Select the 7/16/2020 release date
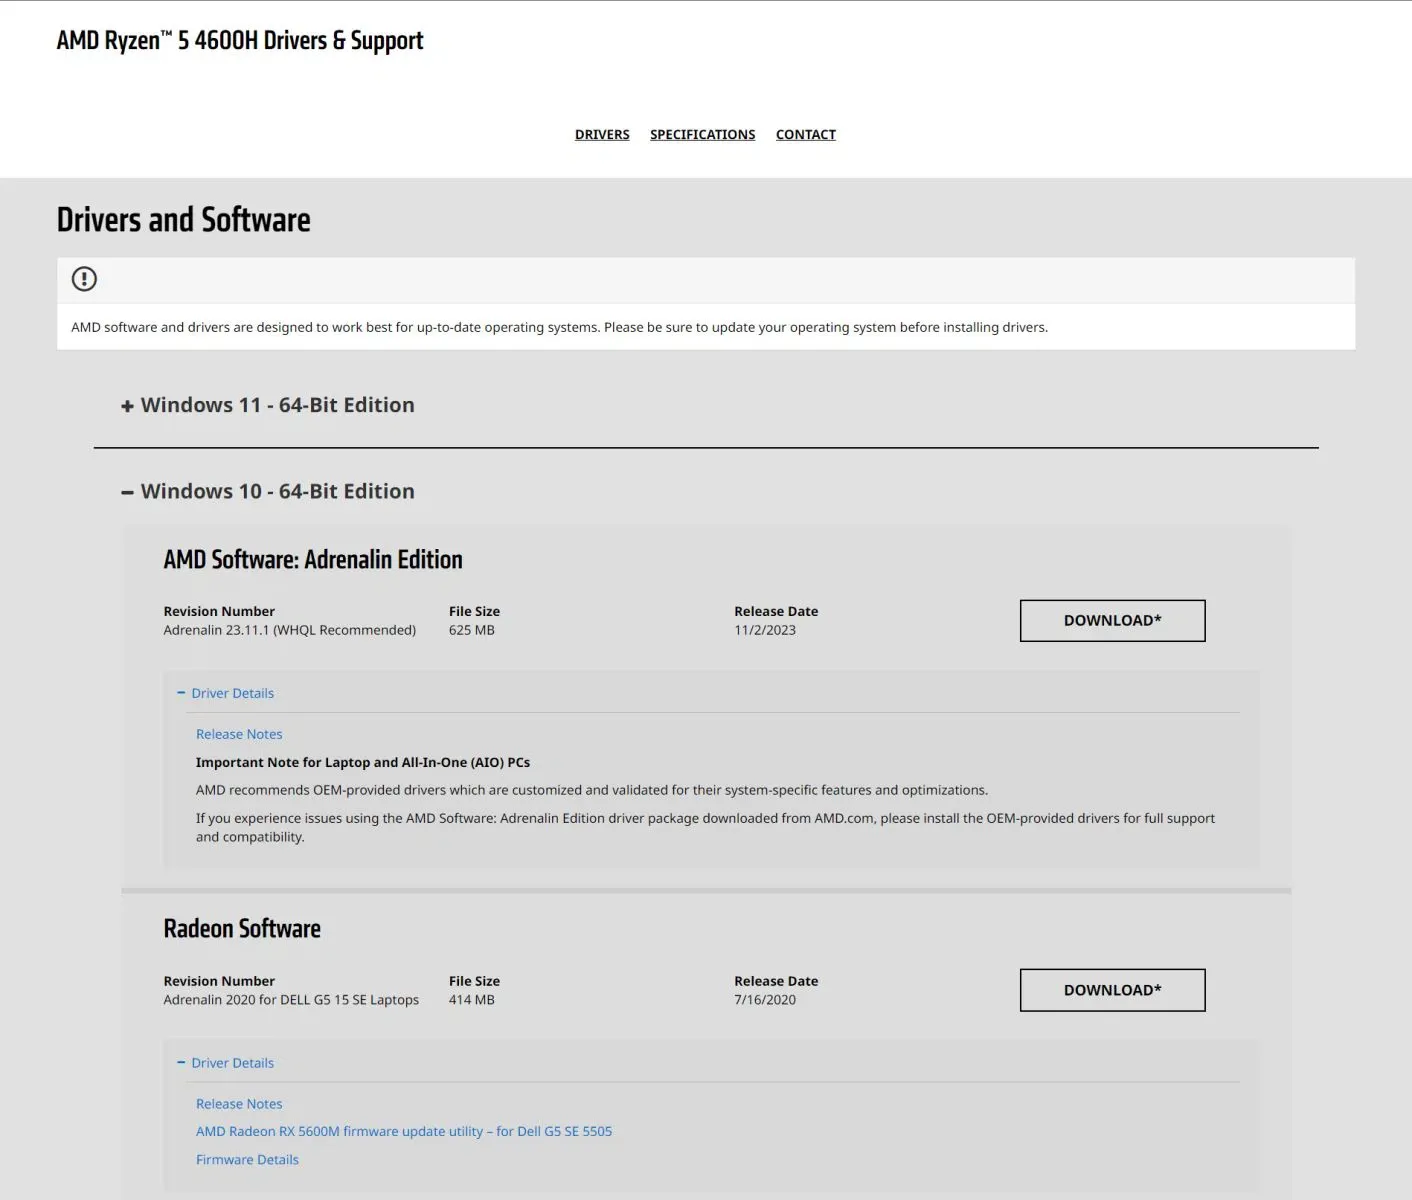Viewport: 1412px width, 1200px height. pyautogui.click(x=765, y=1000)
